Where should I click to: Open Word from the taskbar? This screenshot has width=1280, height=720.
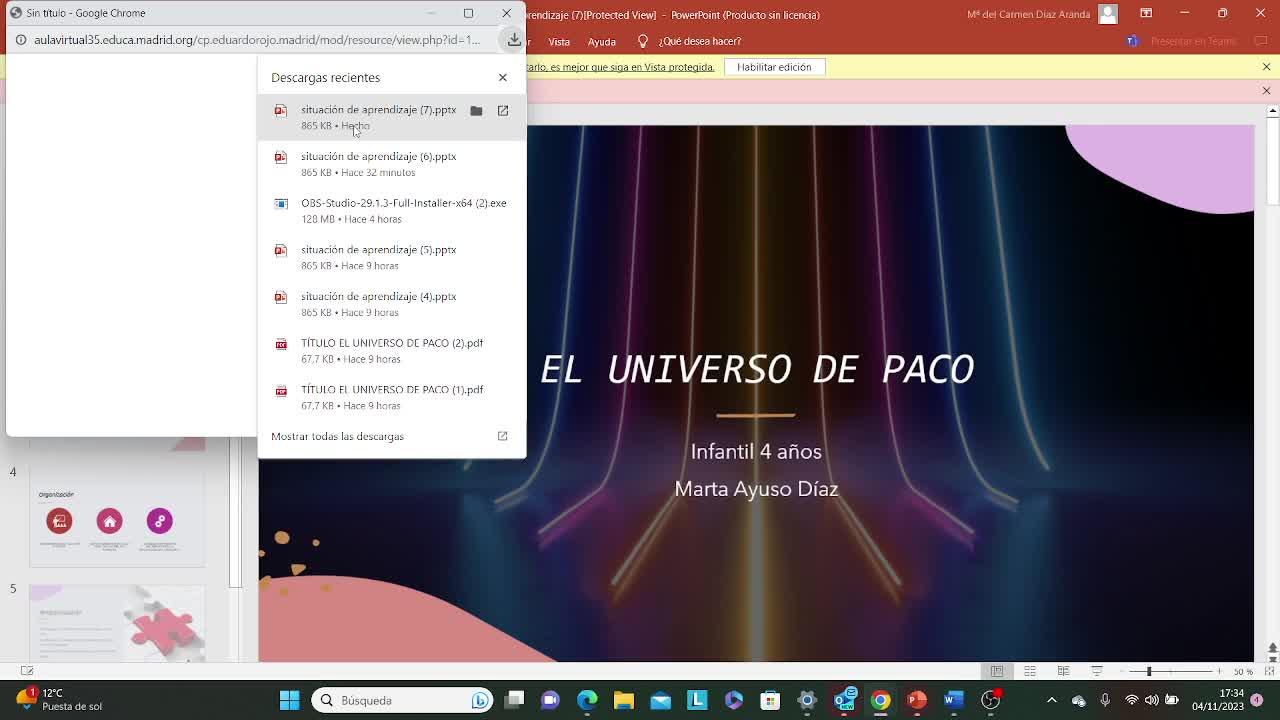954,700
